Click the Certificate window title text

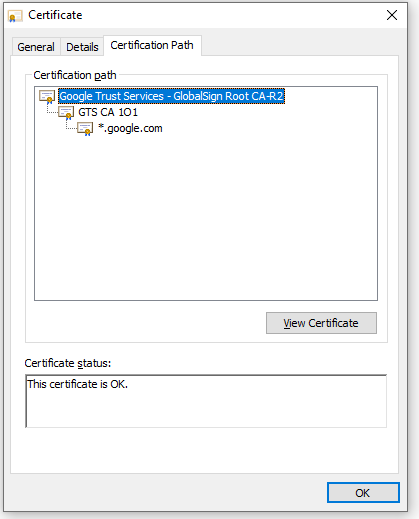click(x=55, y=15)
